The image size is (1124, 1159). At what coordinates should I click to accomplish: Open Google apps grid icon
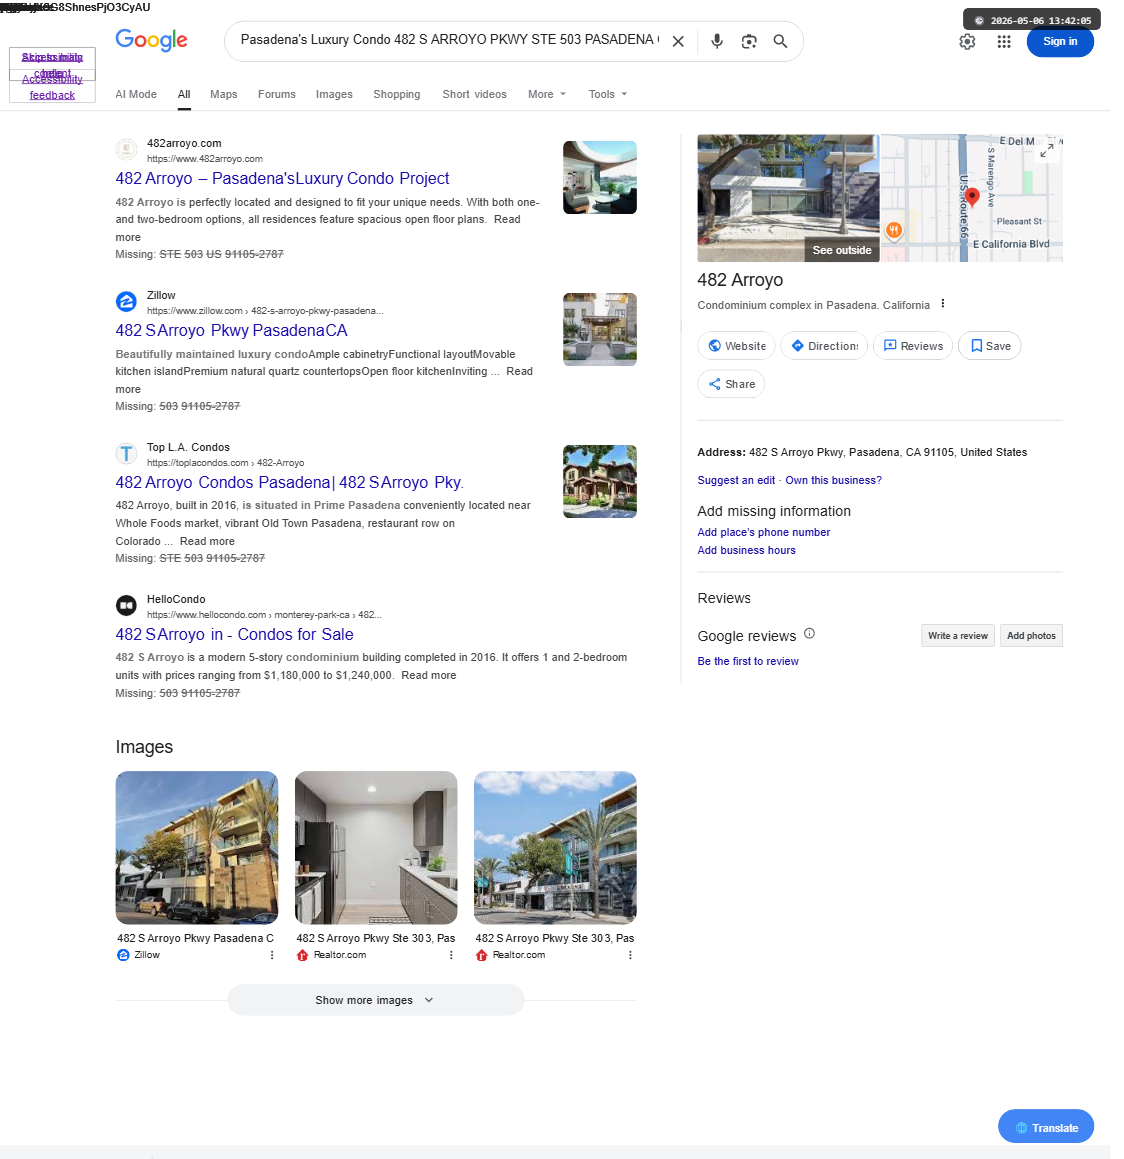click(x=1004, y=41)
